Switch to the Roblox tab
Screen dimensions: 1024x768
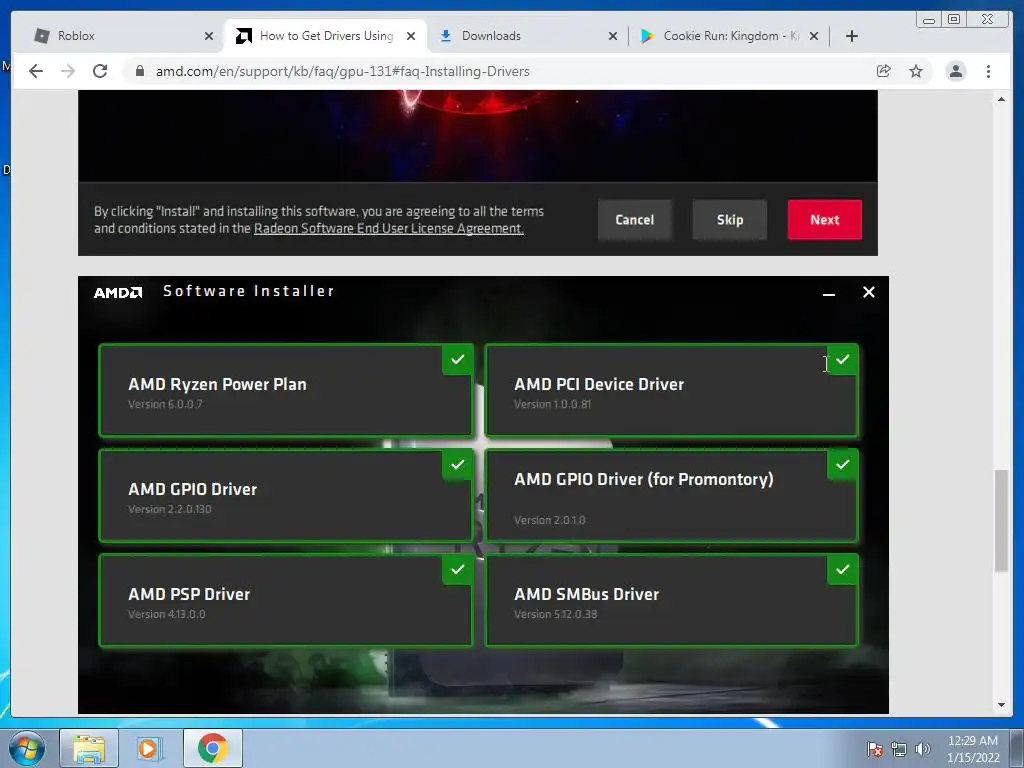[x=118, y=36]
